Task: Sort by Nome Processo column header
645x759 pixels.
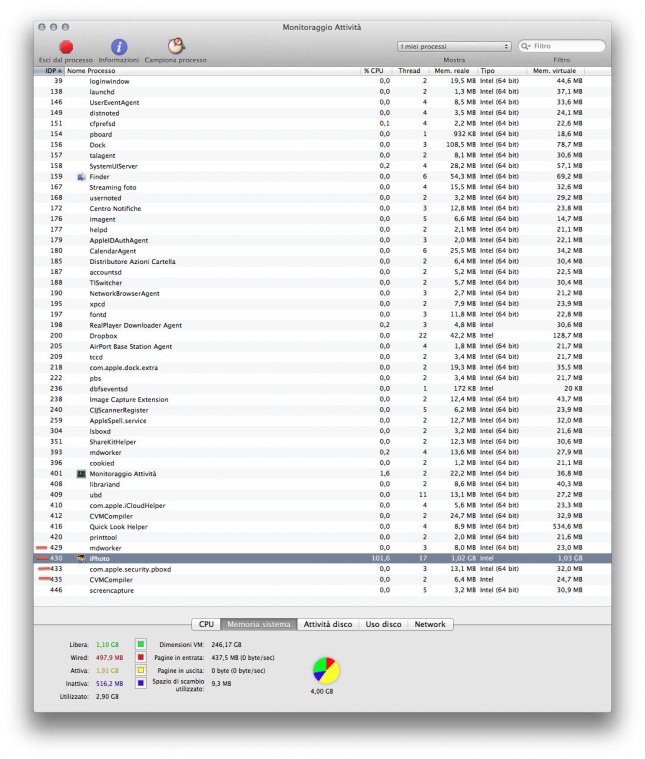Action: coord(213,71)
